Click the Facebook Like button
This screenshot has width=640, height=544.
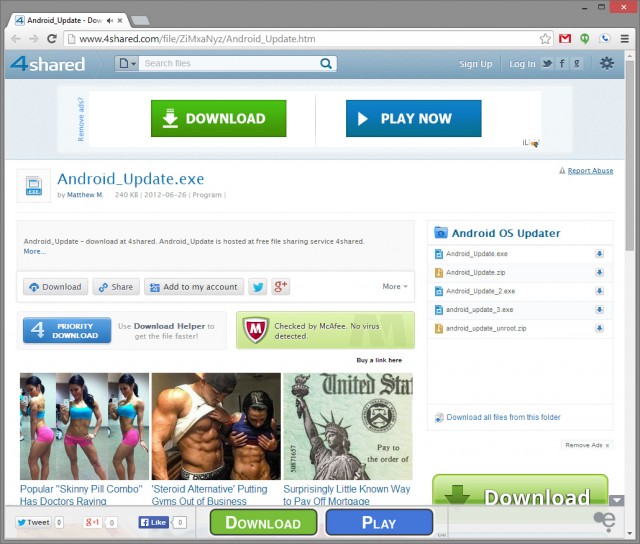coord(153,522)
